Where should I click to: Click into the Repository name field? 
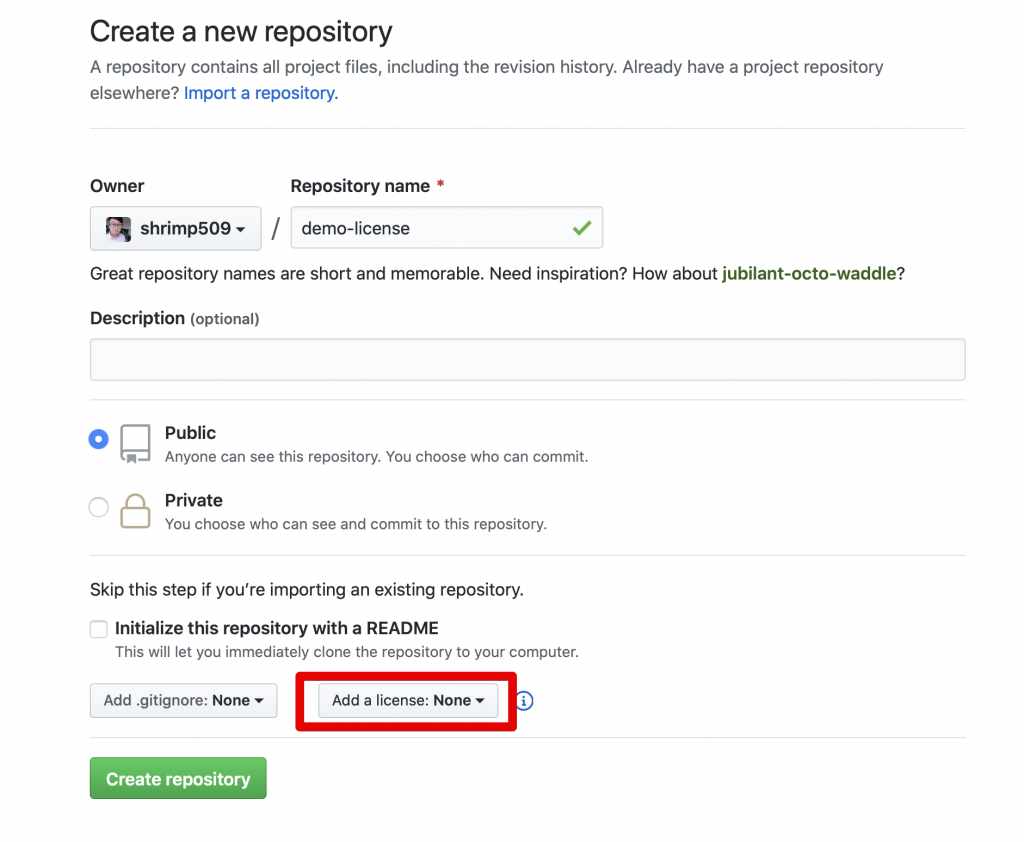pyautogui.click(x=447, y=227)
